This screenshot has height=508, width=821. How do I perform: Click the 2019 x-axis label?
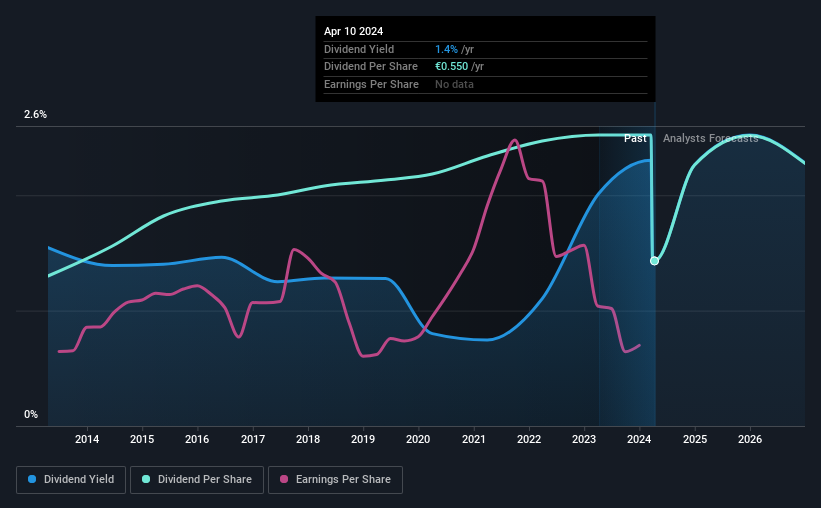point(363,439)
